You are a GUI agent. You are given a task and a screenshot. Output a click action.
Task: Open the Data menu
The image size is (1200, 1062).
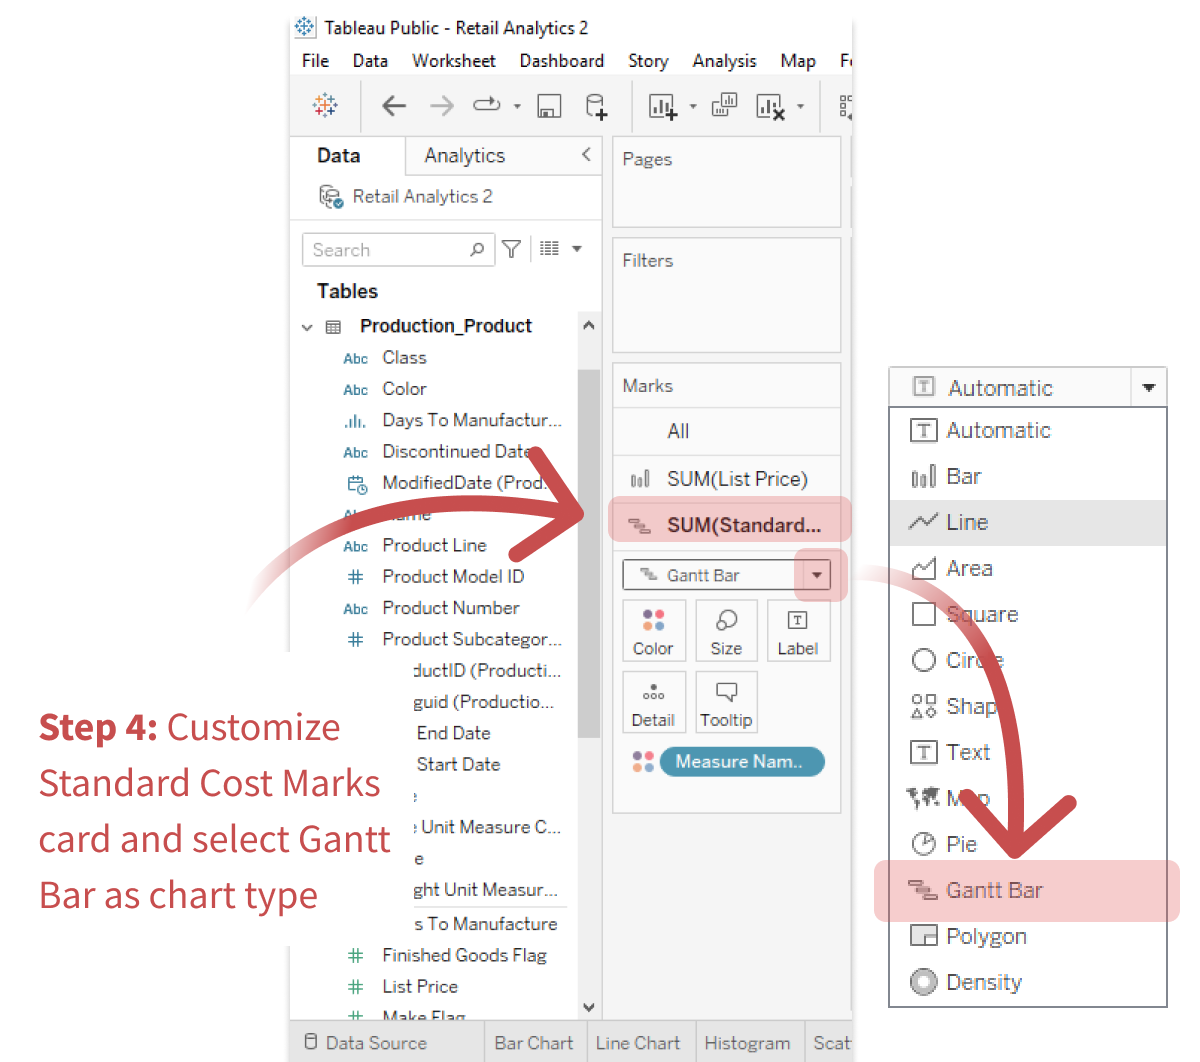point(370,61)
